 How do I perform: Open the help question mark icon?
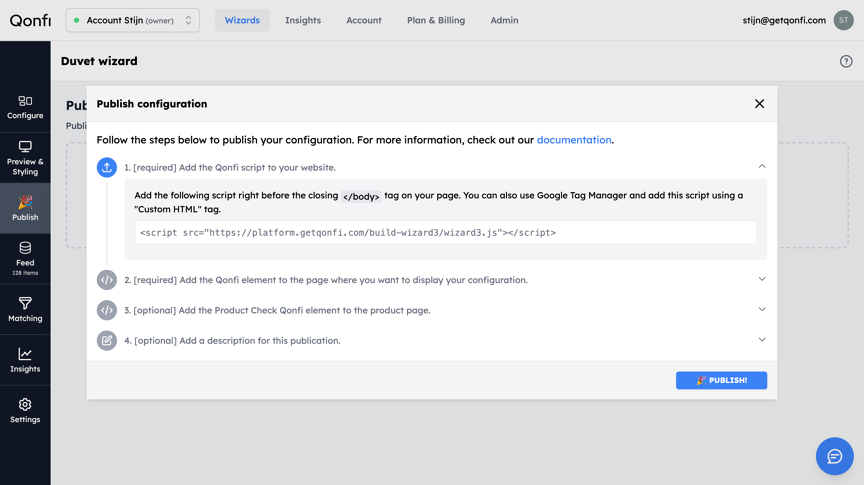point(846,61)
